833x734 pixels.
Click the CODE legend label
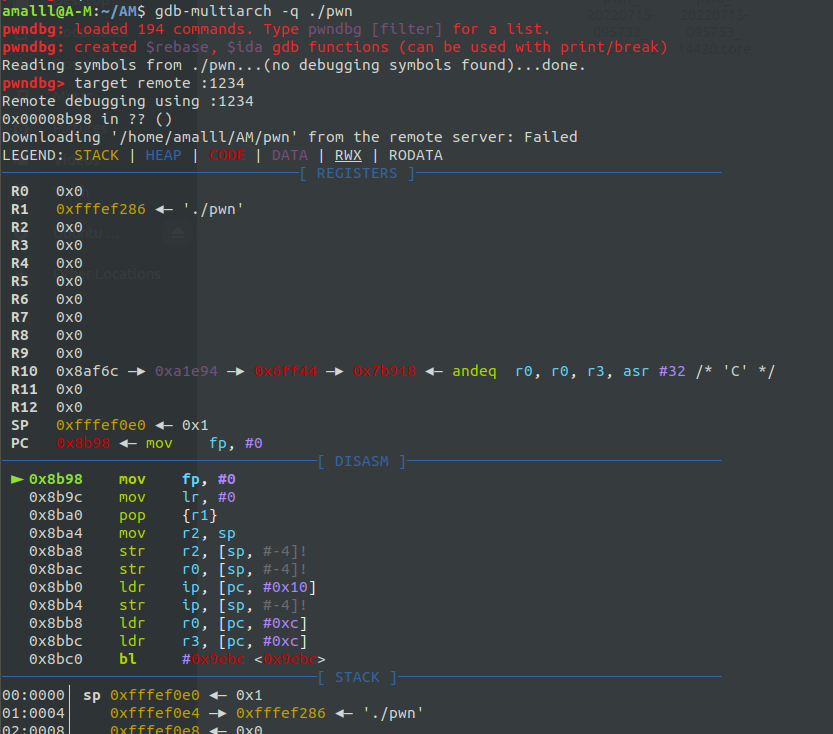coord(227,155)
